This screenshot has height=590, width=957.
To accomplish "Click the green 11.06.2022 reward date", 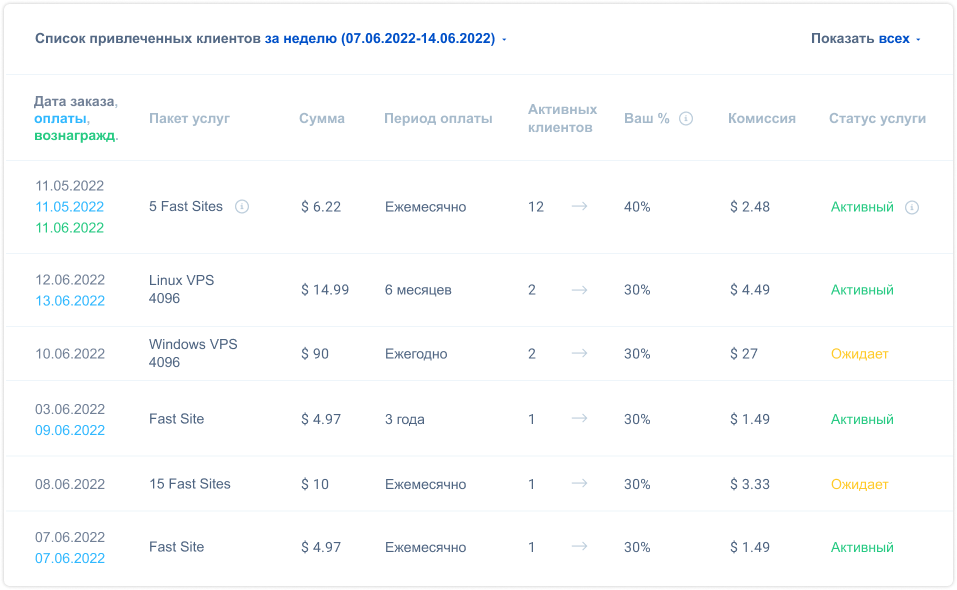I will (70, 228).
